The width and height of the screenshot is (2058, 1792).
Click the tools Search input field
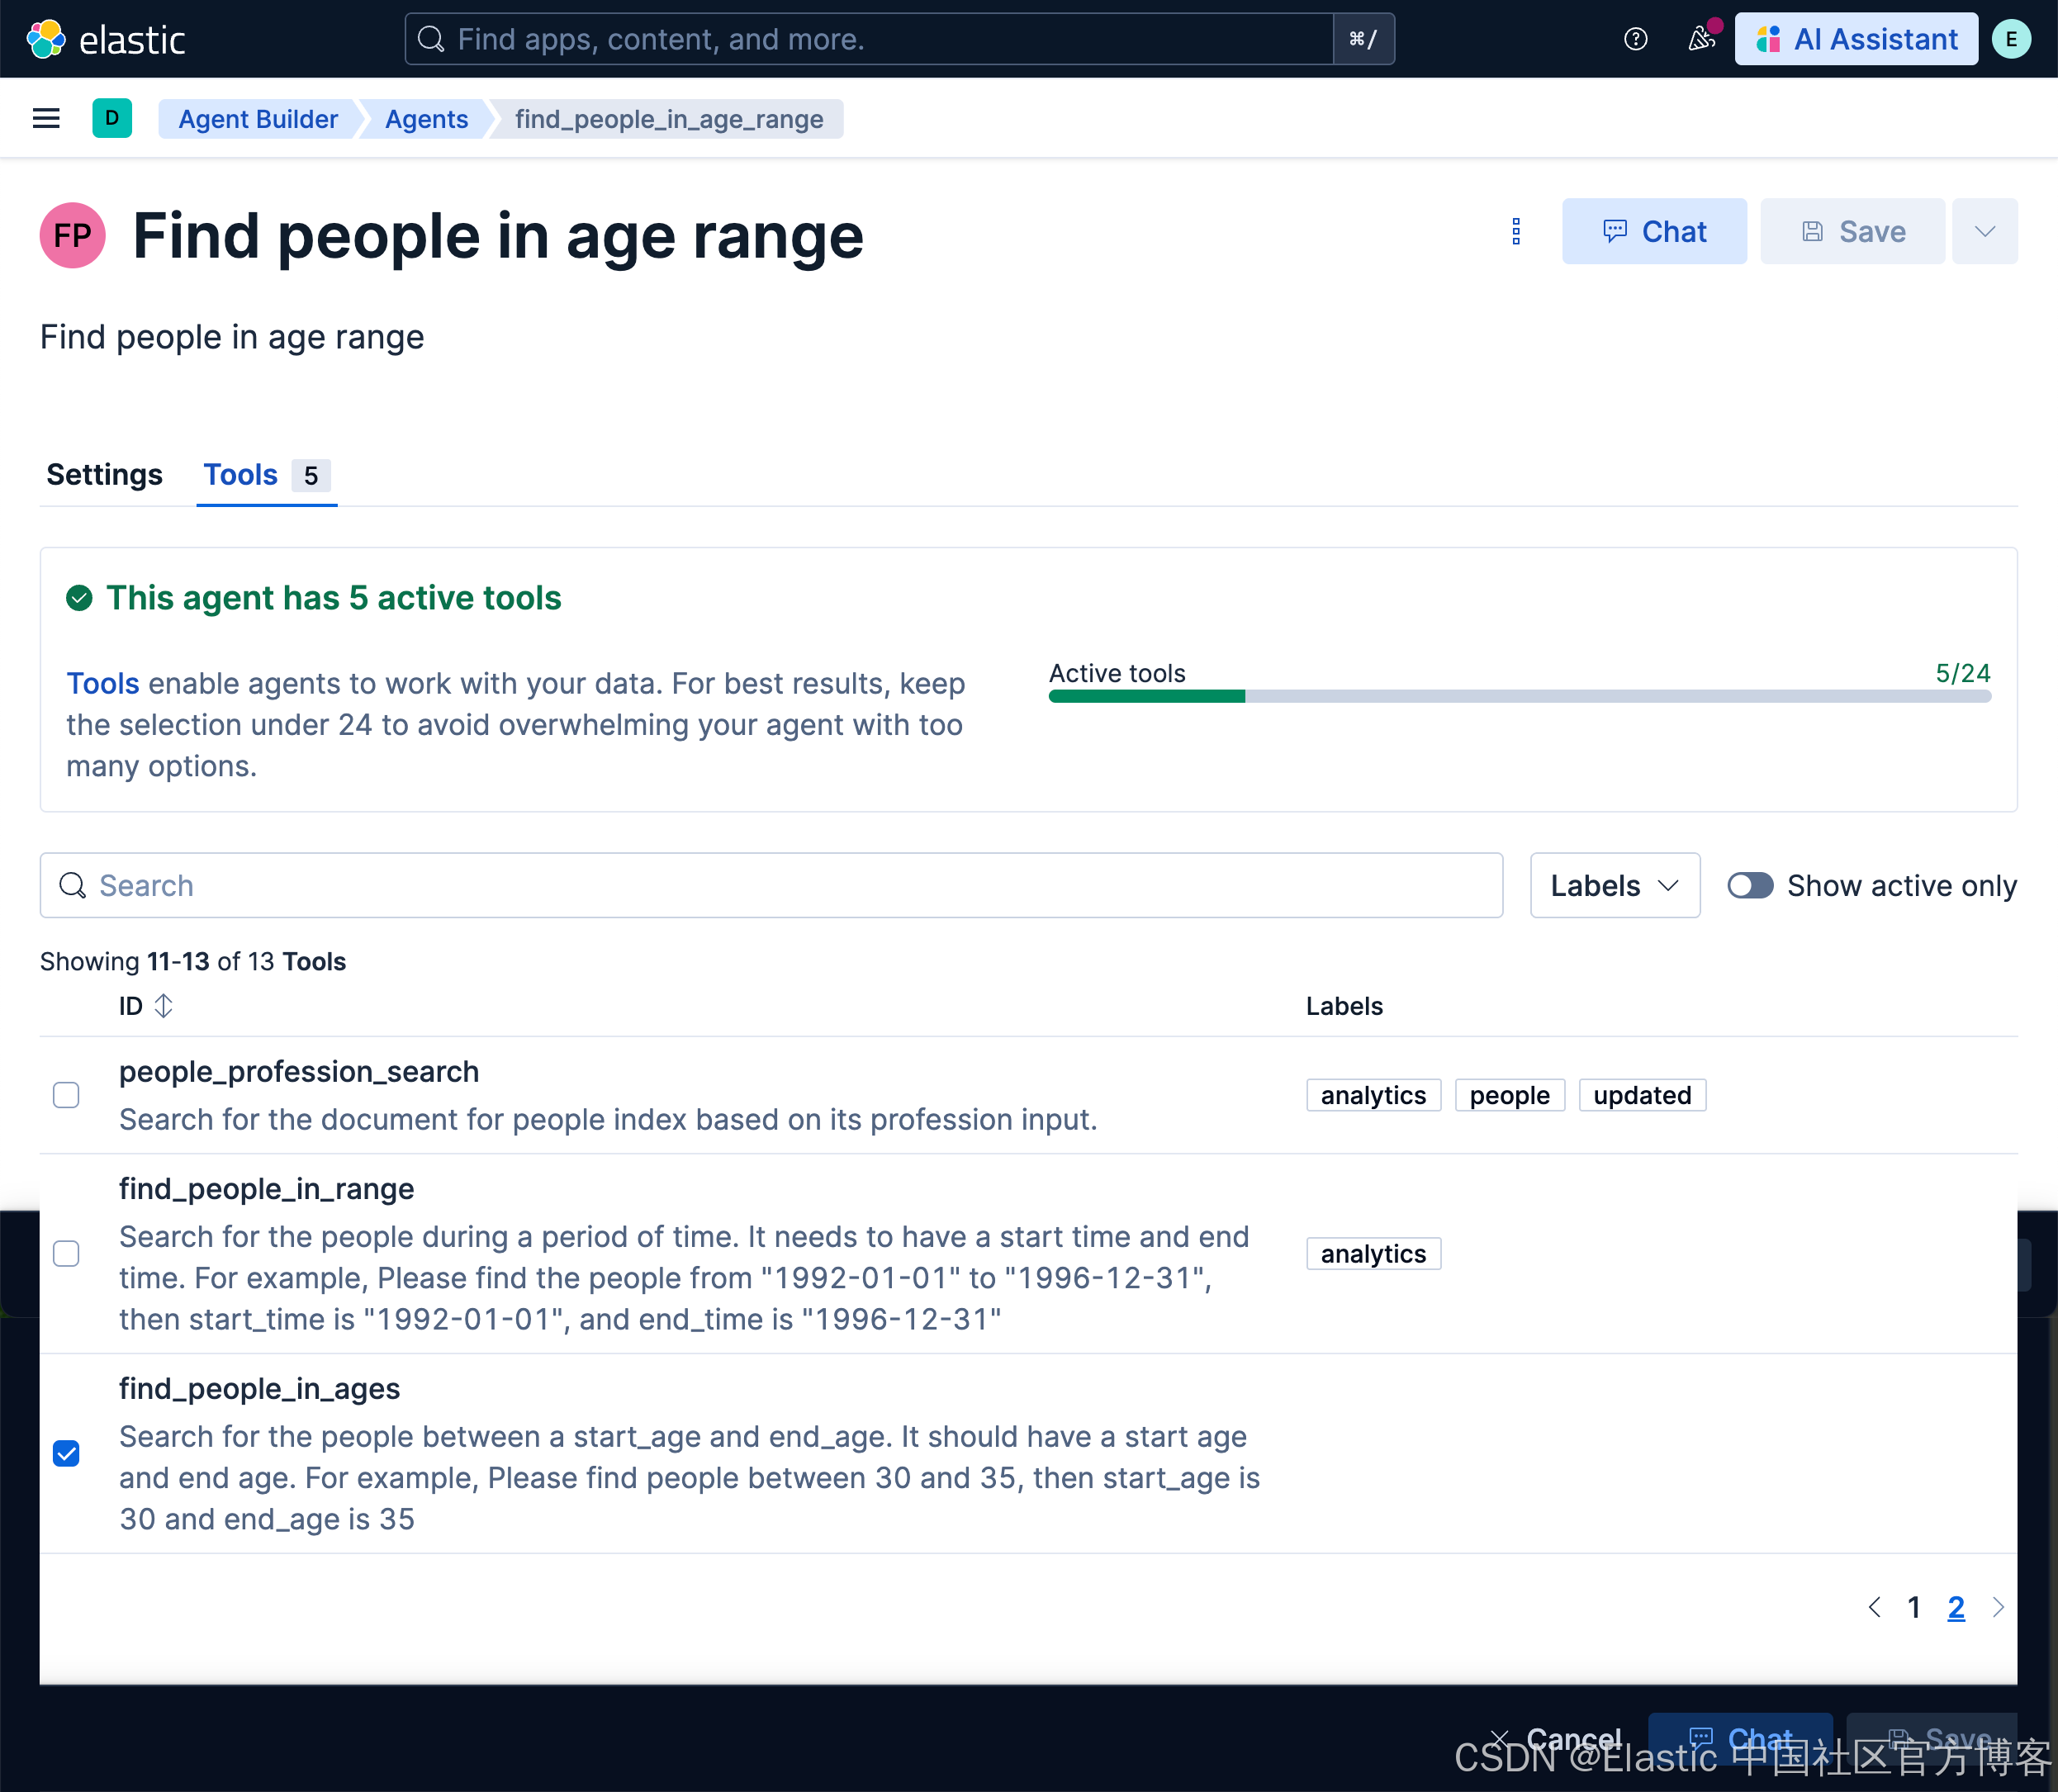point(770,885)
